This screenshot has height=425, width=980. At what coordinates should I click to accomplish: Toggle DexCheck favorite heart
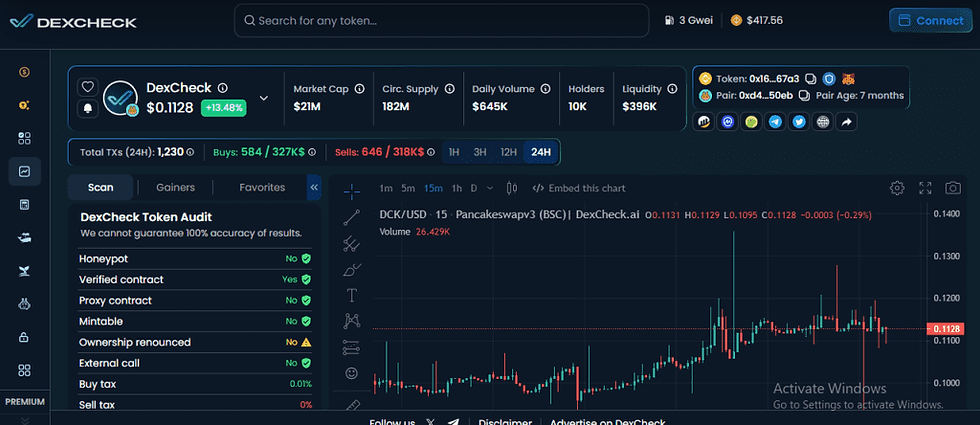[x=88, y=87]
